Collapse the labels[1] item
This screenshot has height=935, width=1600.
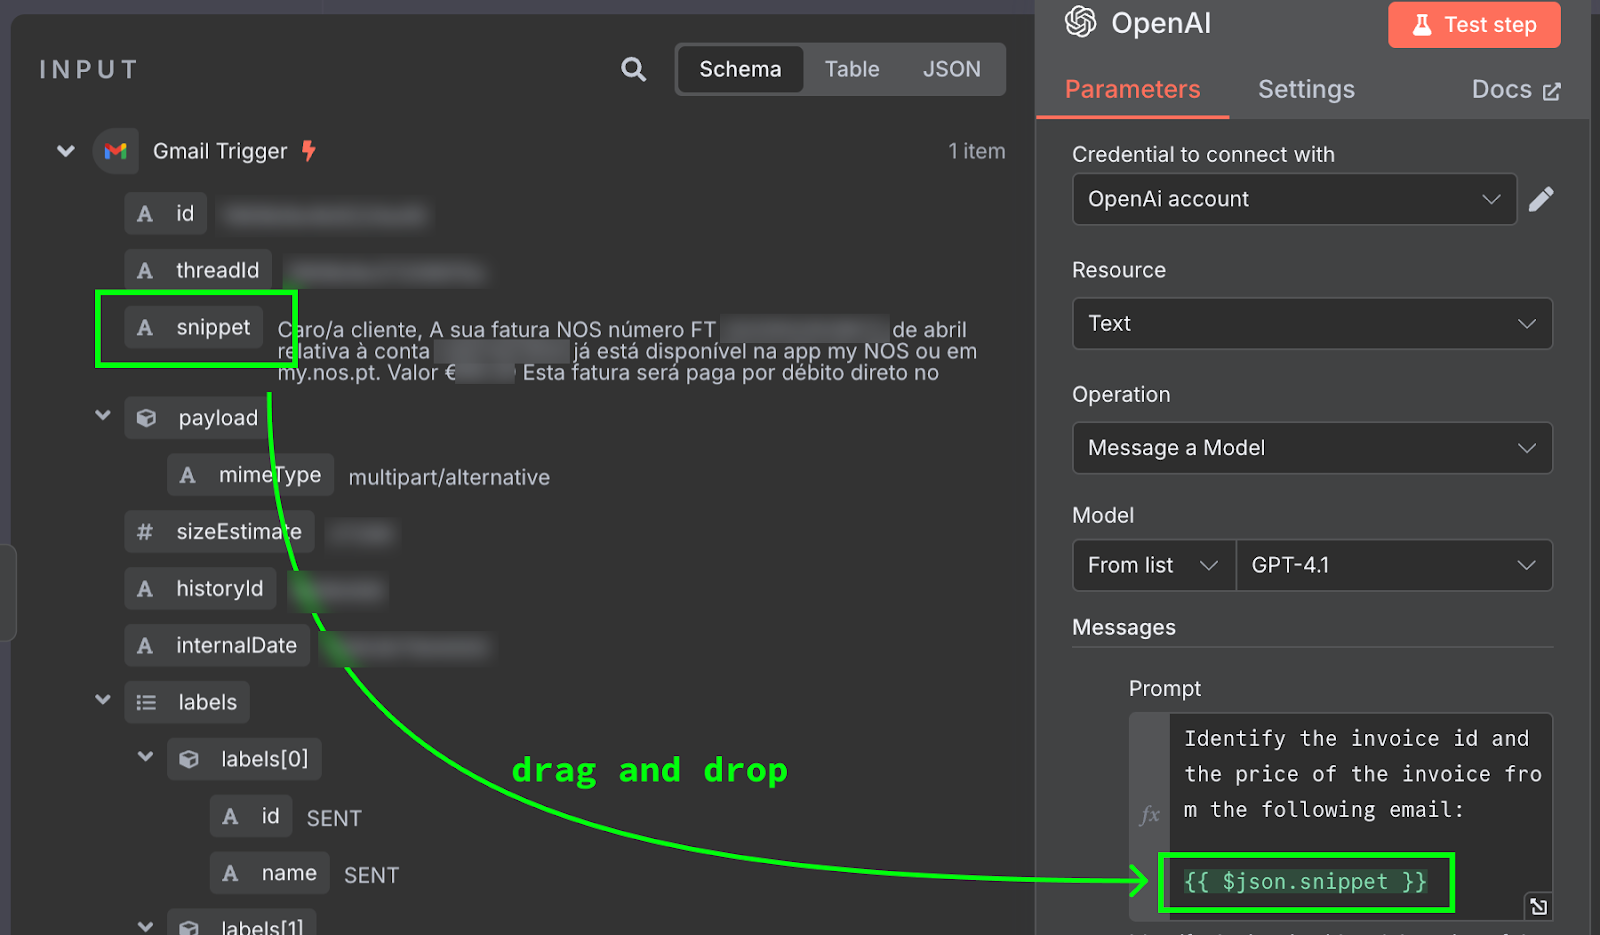tap(146, 926)
